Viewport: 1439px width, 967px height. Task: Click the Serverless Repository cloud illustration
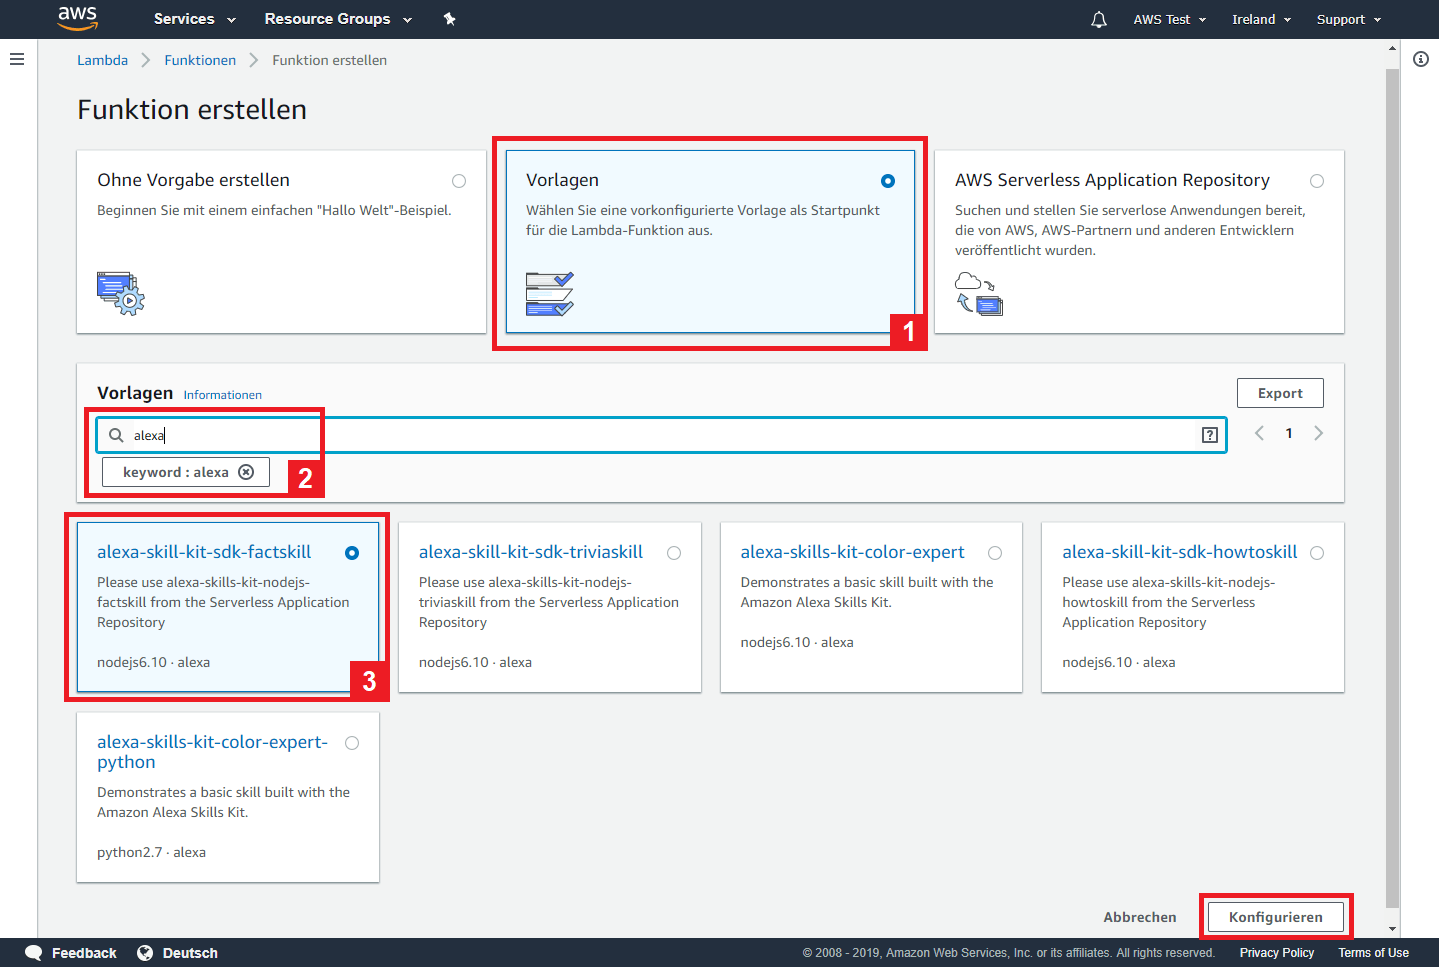979,293
